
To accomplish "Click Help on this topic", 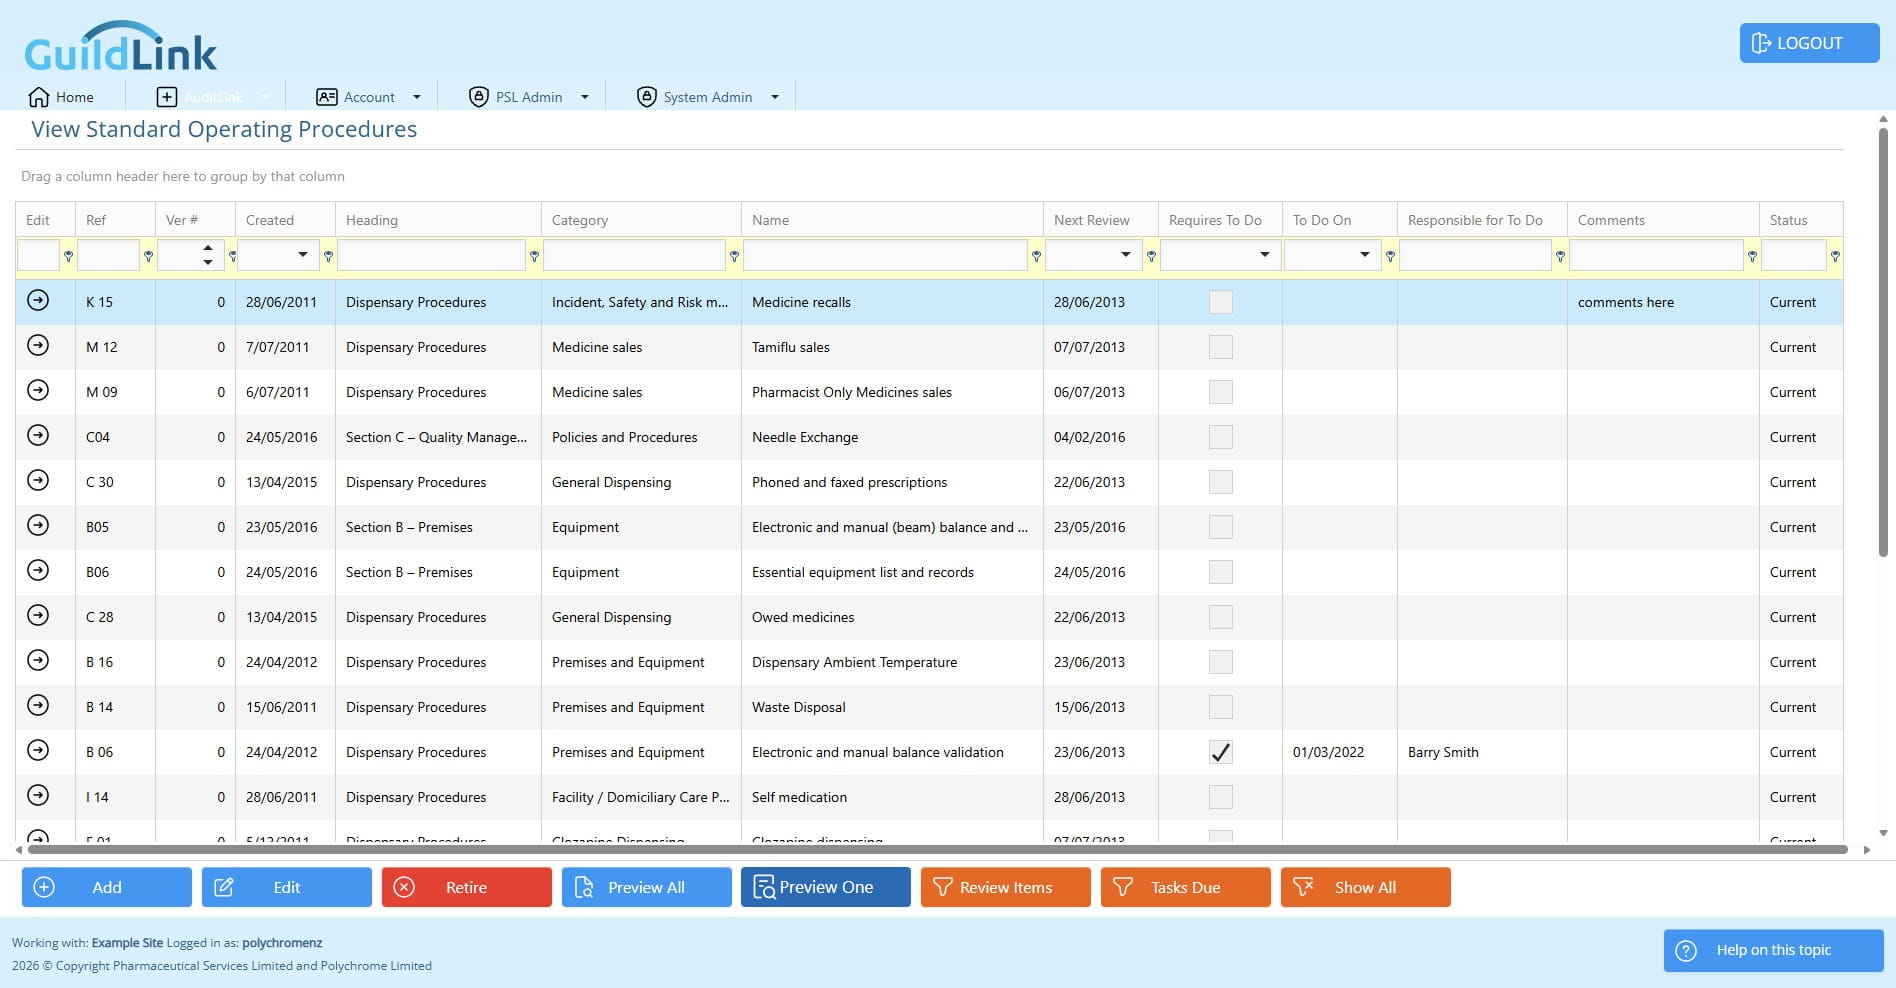I will (x=1774, y=950).
